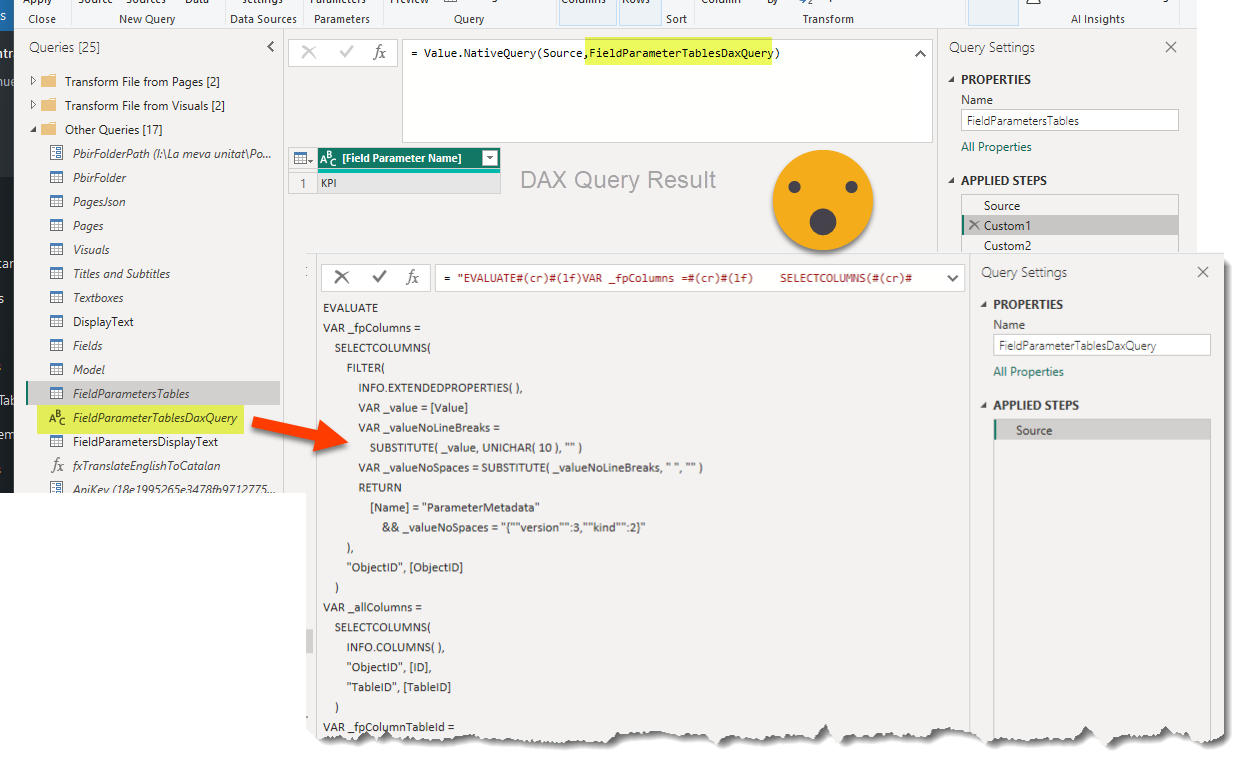Confirm formula with checkmark in lower formula bar

pos(379,277)
